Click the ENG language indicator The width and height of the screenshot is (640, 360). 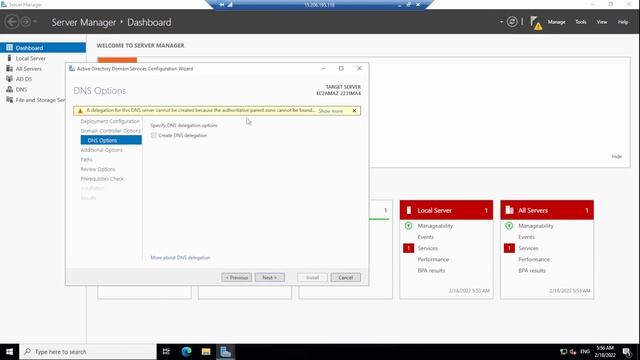pos(585,351)
